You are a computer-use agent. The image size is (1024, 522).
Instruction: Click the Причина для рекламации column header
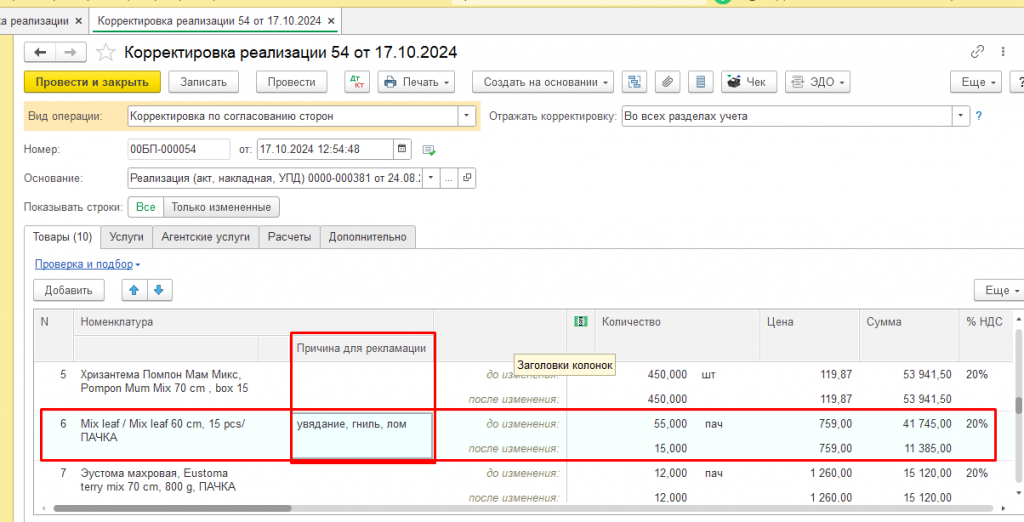pyautogui.click(x=361, y=348)
